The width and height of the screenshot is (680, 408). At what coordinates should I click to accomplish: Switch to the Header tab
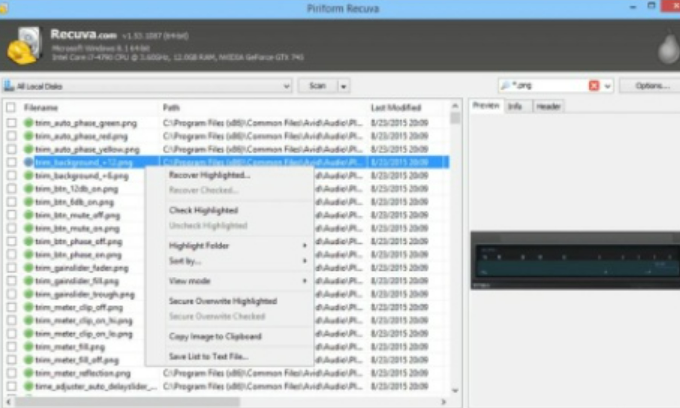point(548,106)
